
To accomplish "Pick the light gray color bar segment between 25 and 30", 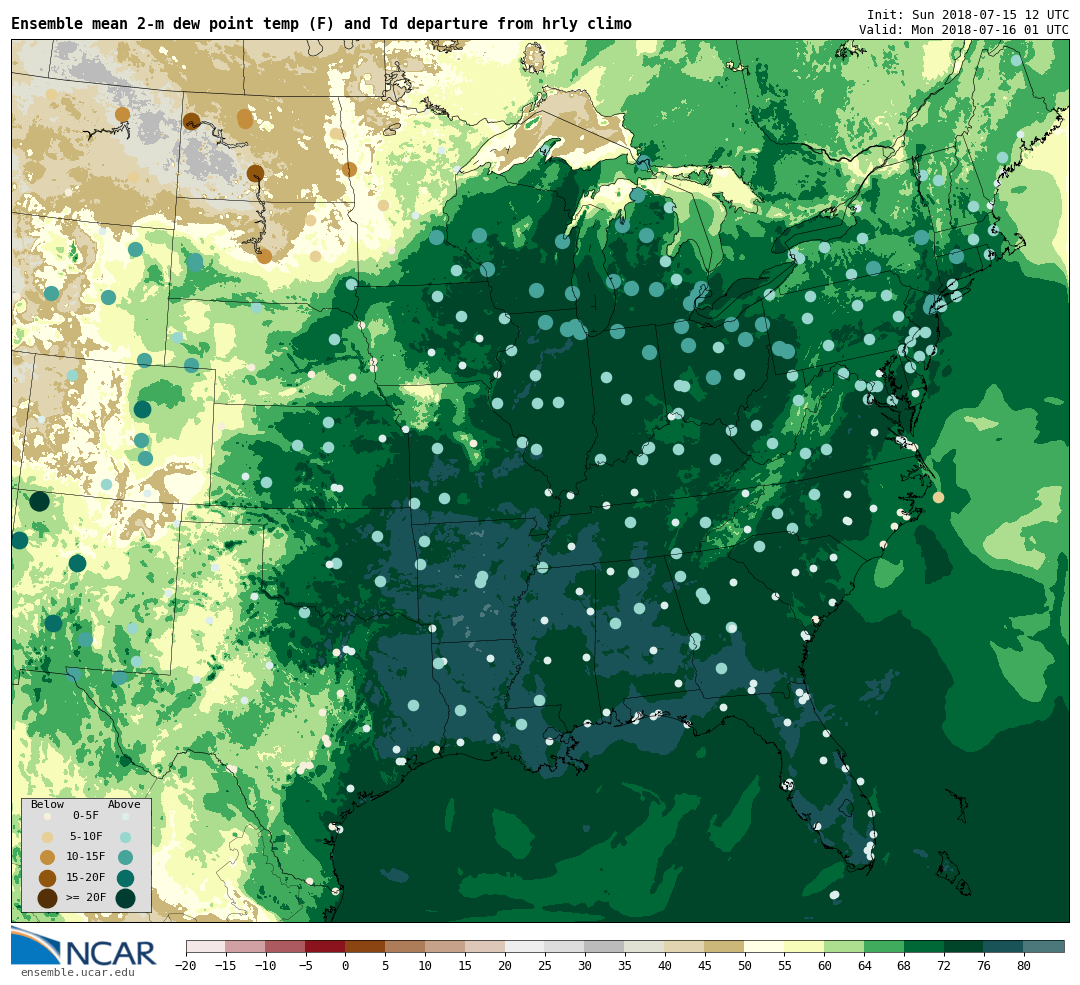I will click(565, 946).
